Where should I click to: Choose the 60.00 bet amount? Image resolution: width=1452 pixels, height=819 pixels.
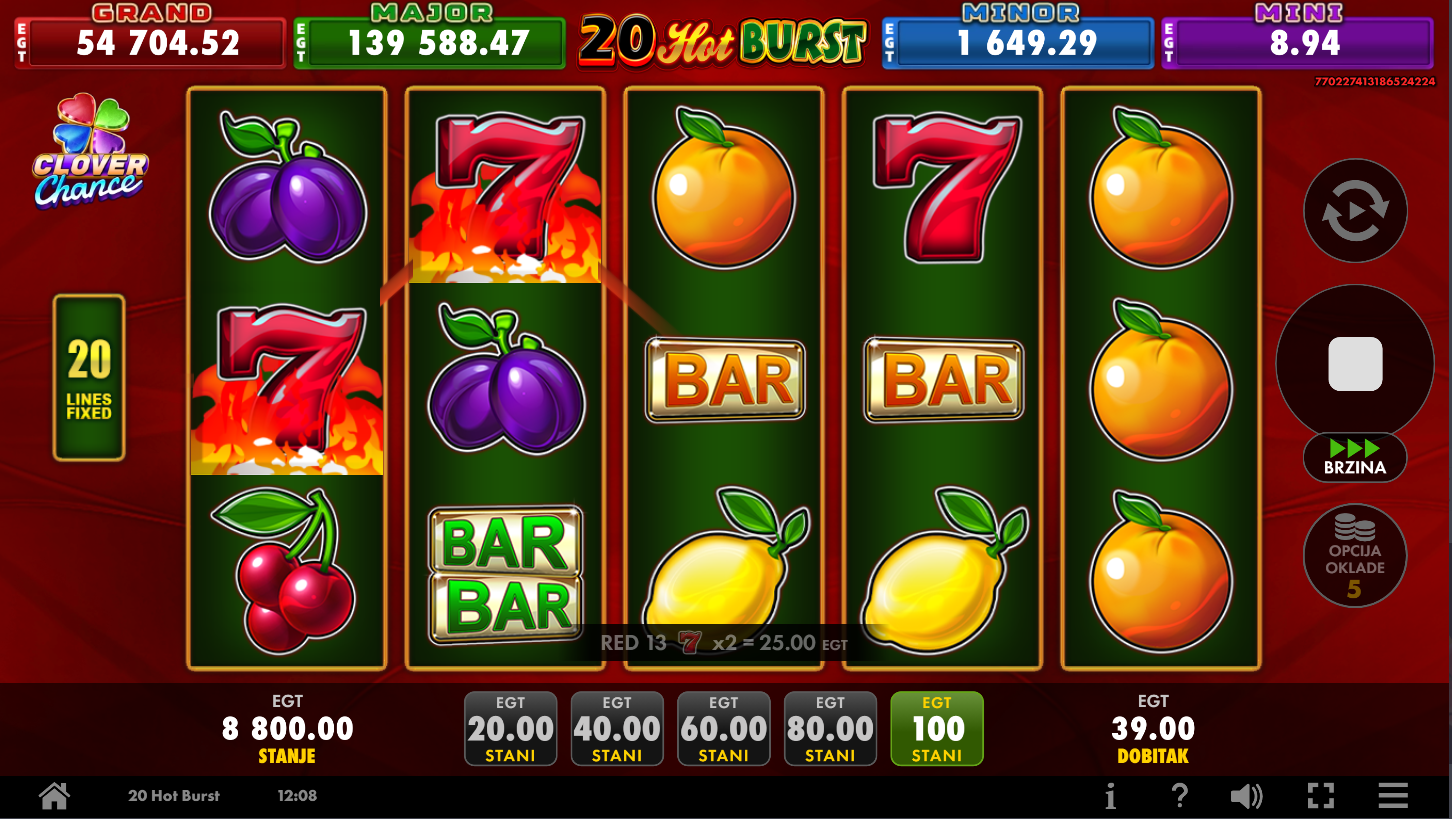click(724, 729)
